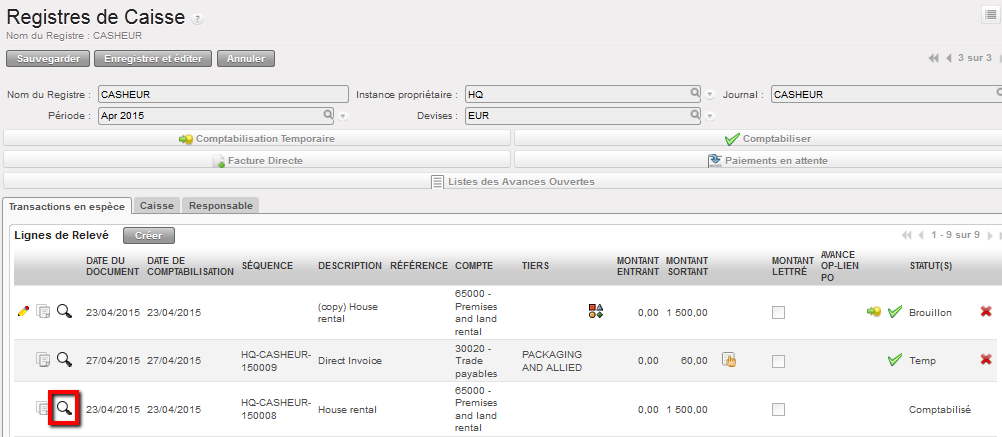
Task: Click the invoice hand icon on Direct Invoice row
Action: tap(729, 360)
